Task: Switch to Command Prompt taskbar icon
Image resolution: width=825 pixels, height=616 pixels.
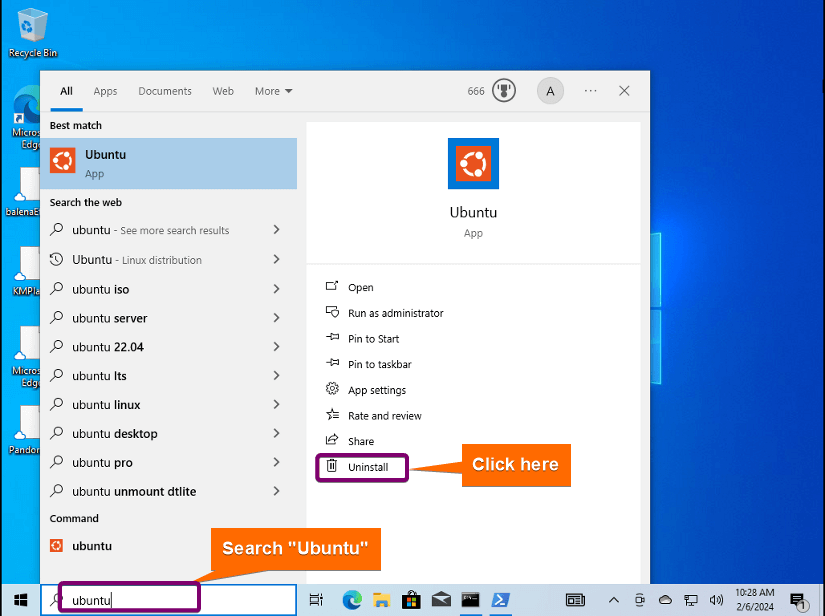Action: pyautogui.click(x=471, y=600)
